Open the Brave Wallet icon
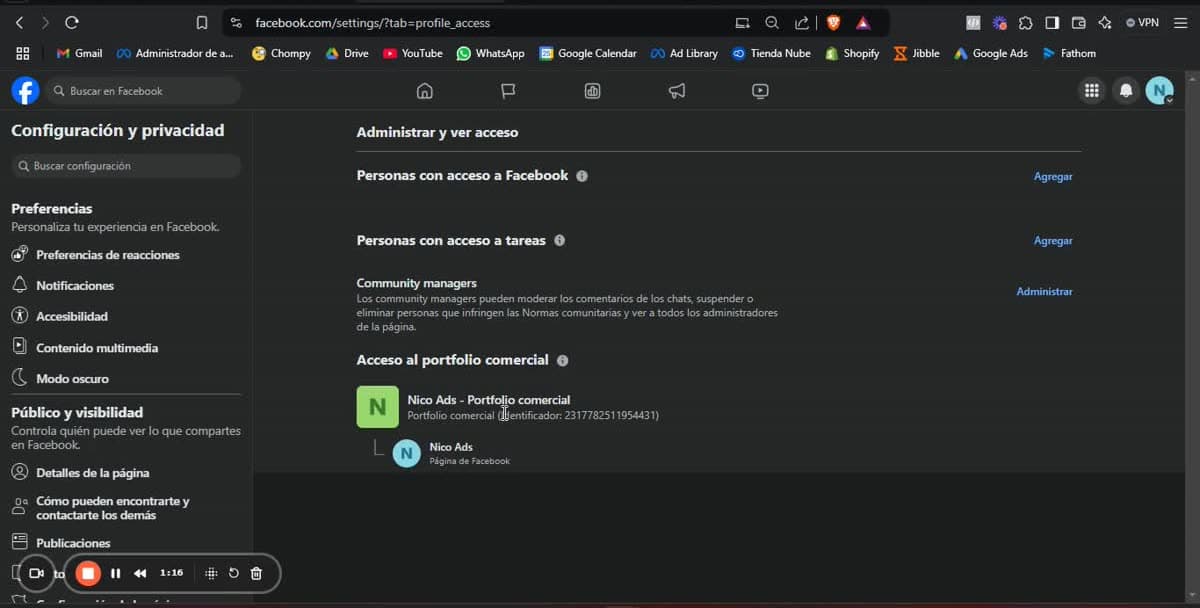 click(1078, 22)
